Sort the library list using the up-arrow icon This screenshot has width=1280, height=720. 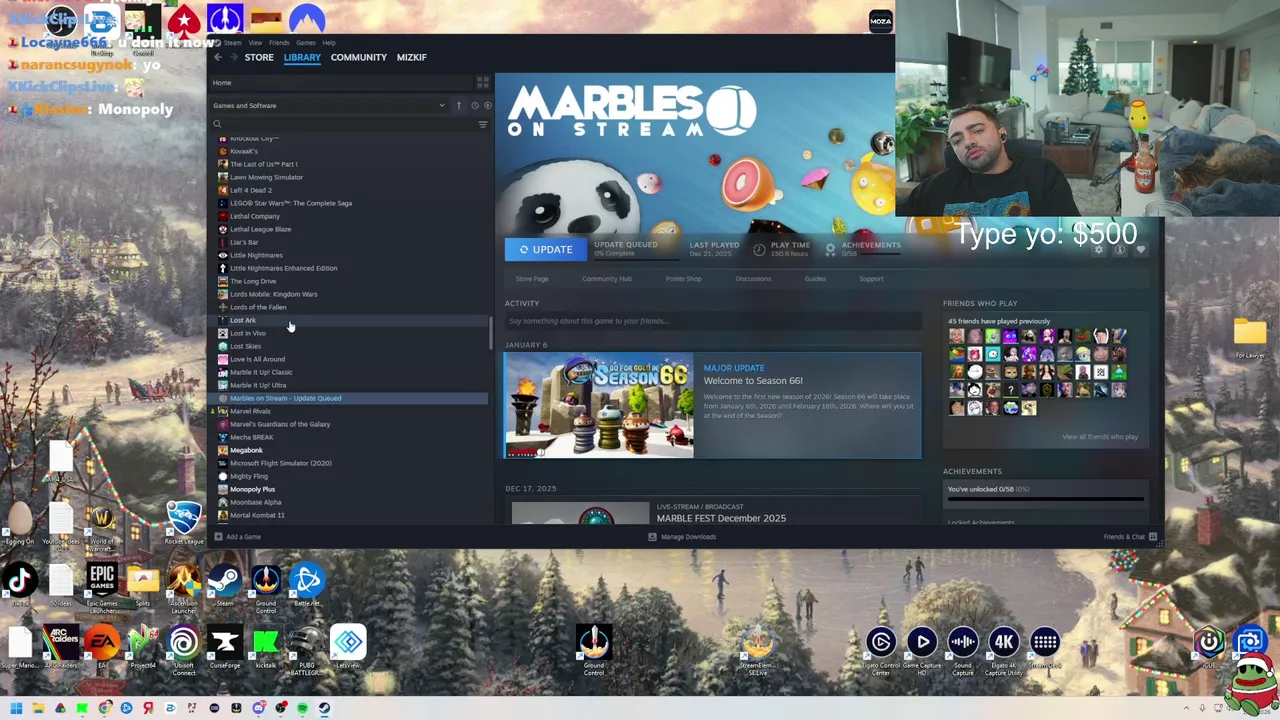[x=459, y=105]
